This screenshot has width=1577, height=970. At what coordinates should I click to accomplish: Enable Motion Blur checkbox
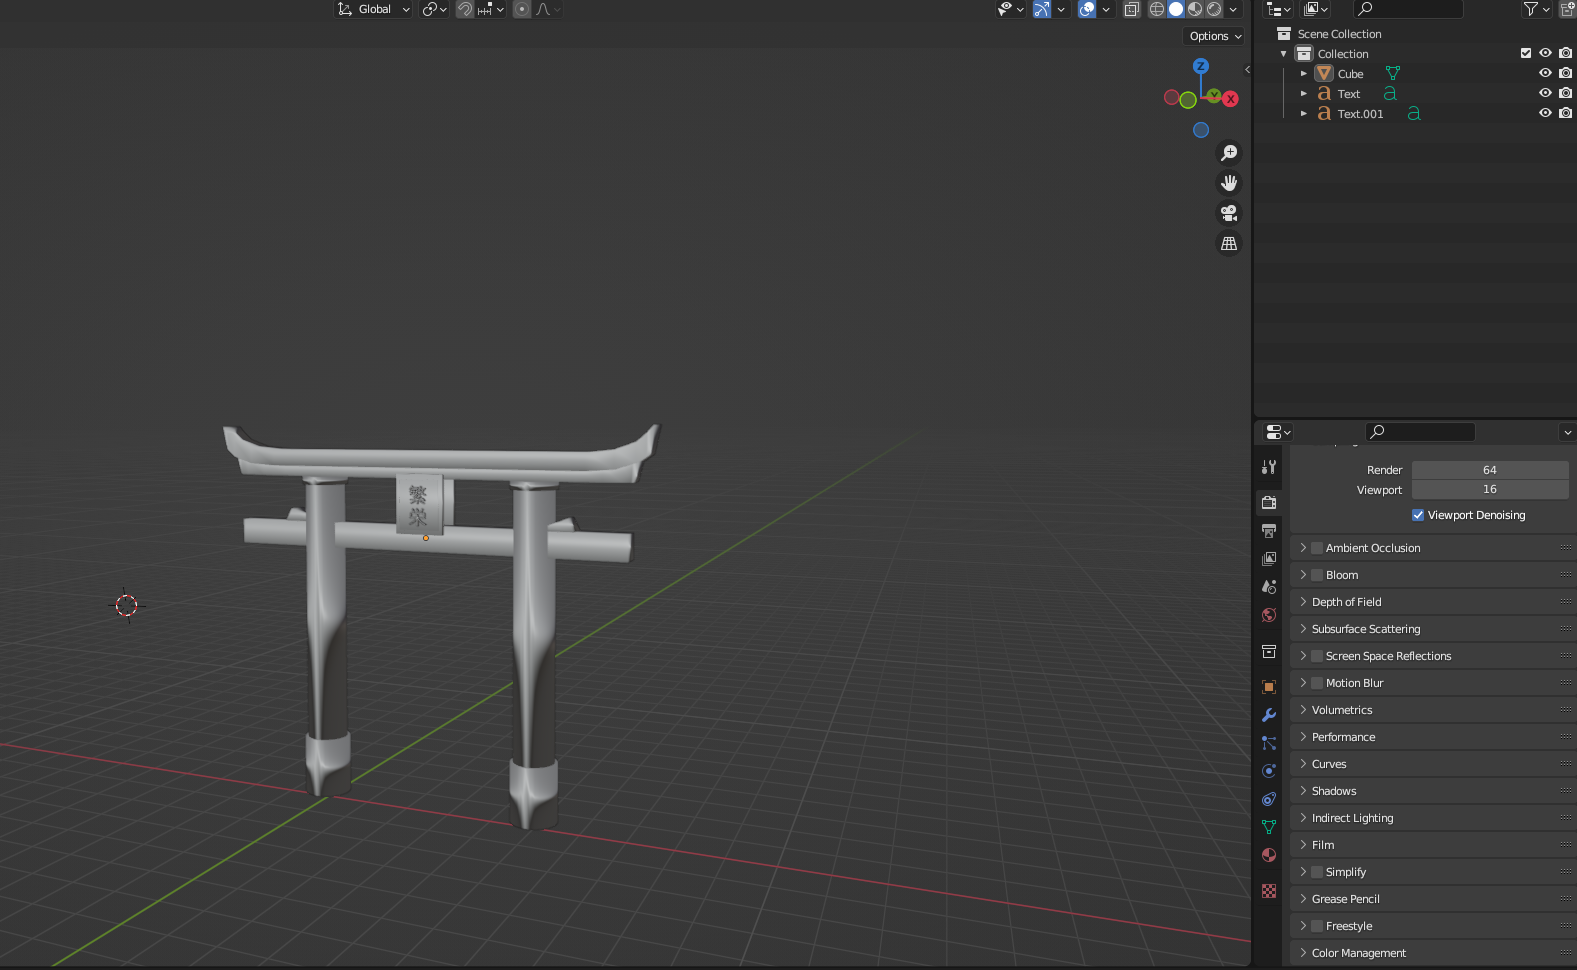(x=1317, y=683)
